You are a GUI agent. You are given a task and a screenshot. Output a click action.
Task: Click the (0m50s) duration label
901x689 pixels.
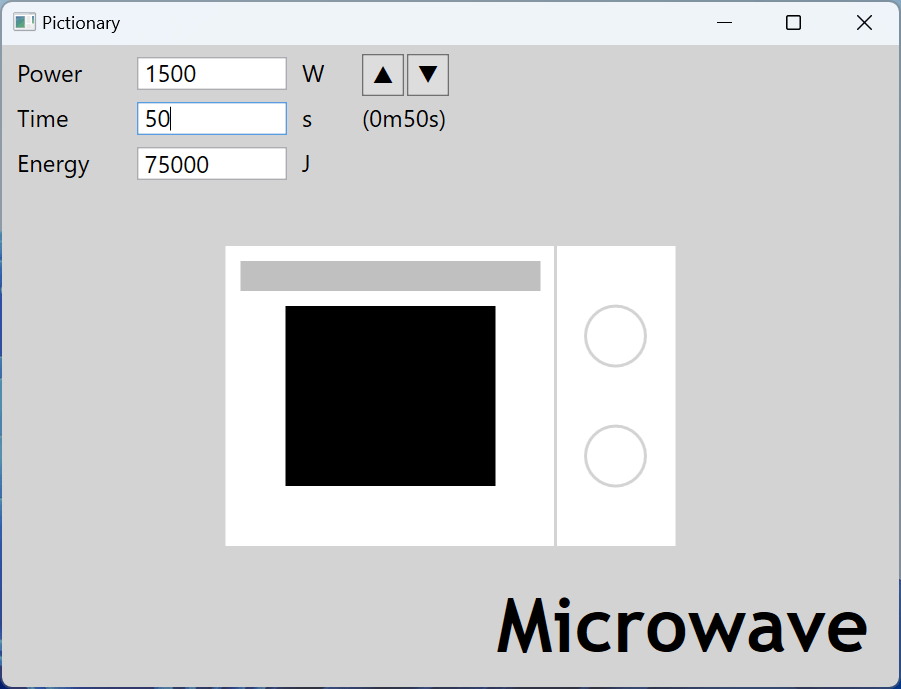pyautogui.click(x=403, y=119)
